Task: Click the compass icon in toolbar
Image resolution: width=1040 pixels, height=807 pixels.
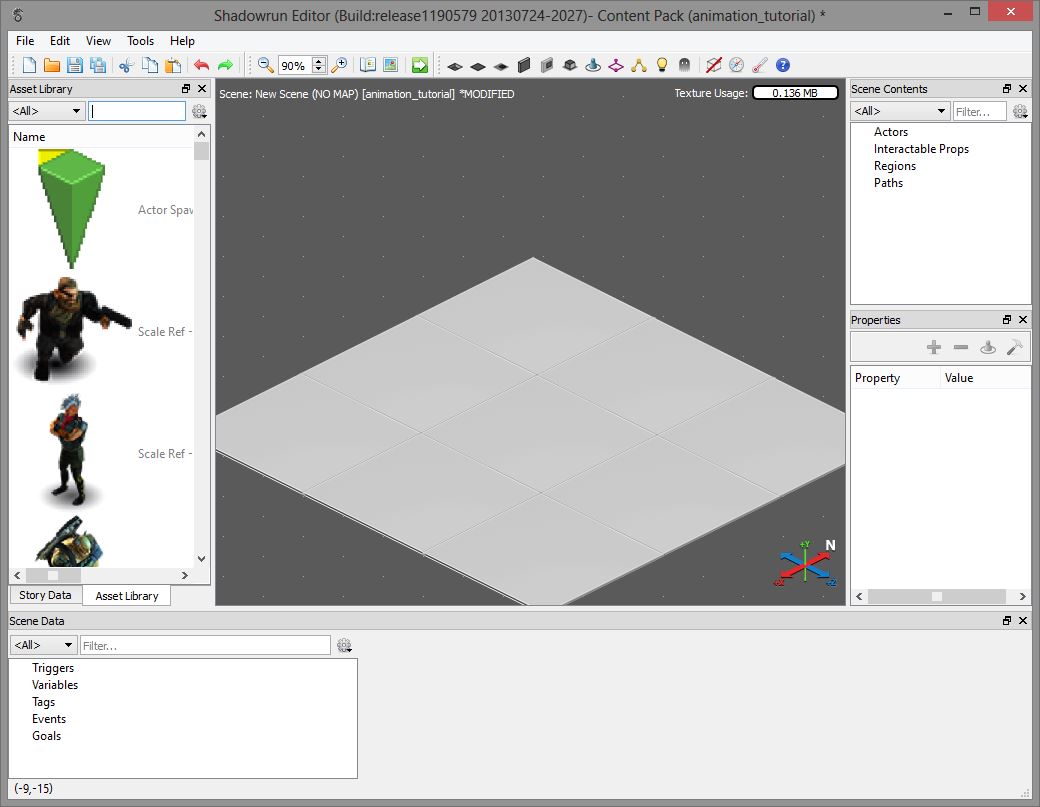Action: pos(737,65)
